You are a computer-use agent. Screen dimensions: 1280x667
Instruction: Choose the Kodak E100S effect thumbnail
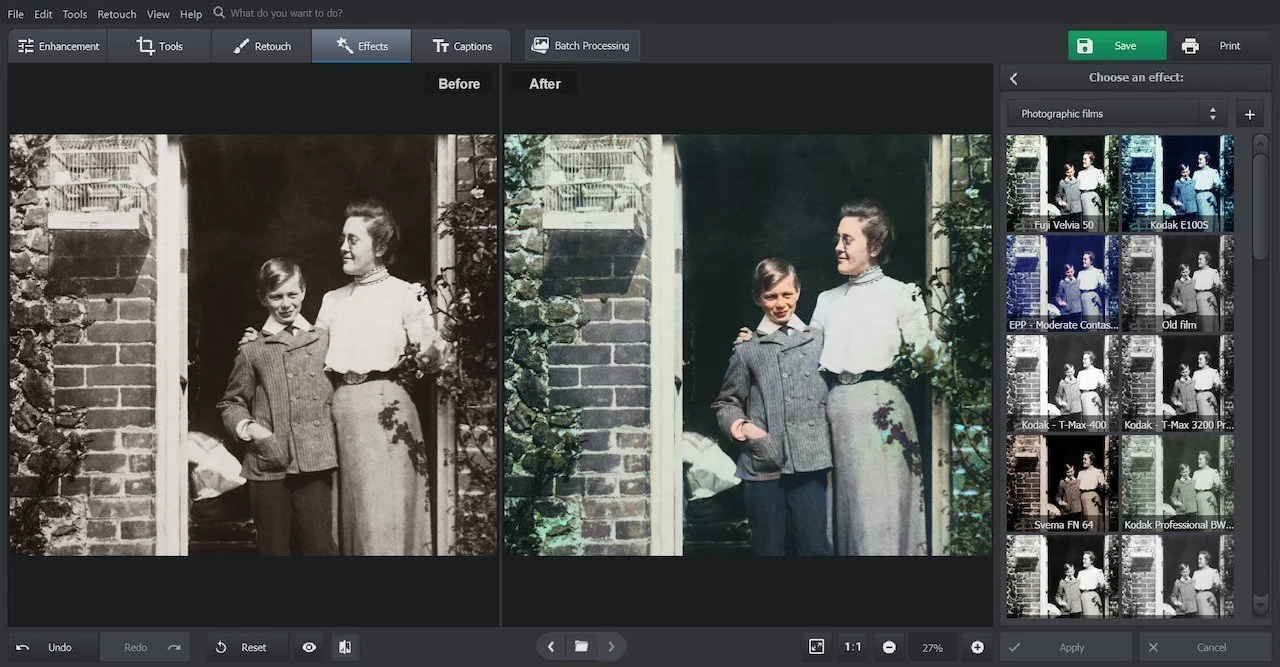pos(1178,184)
